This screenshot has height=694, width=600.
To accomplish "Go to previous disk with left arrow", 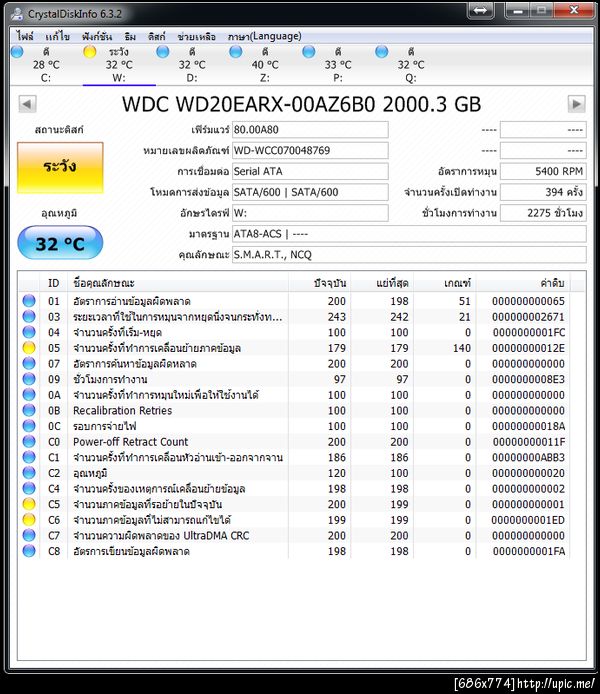I will [x=27, y=104].
